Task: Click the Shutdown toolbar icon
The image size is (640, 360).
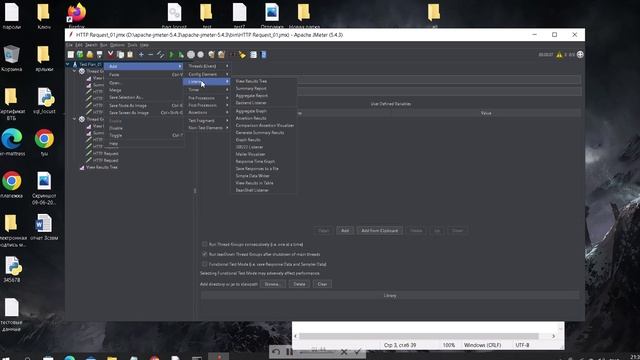Action: [x=200, y=55]
